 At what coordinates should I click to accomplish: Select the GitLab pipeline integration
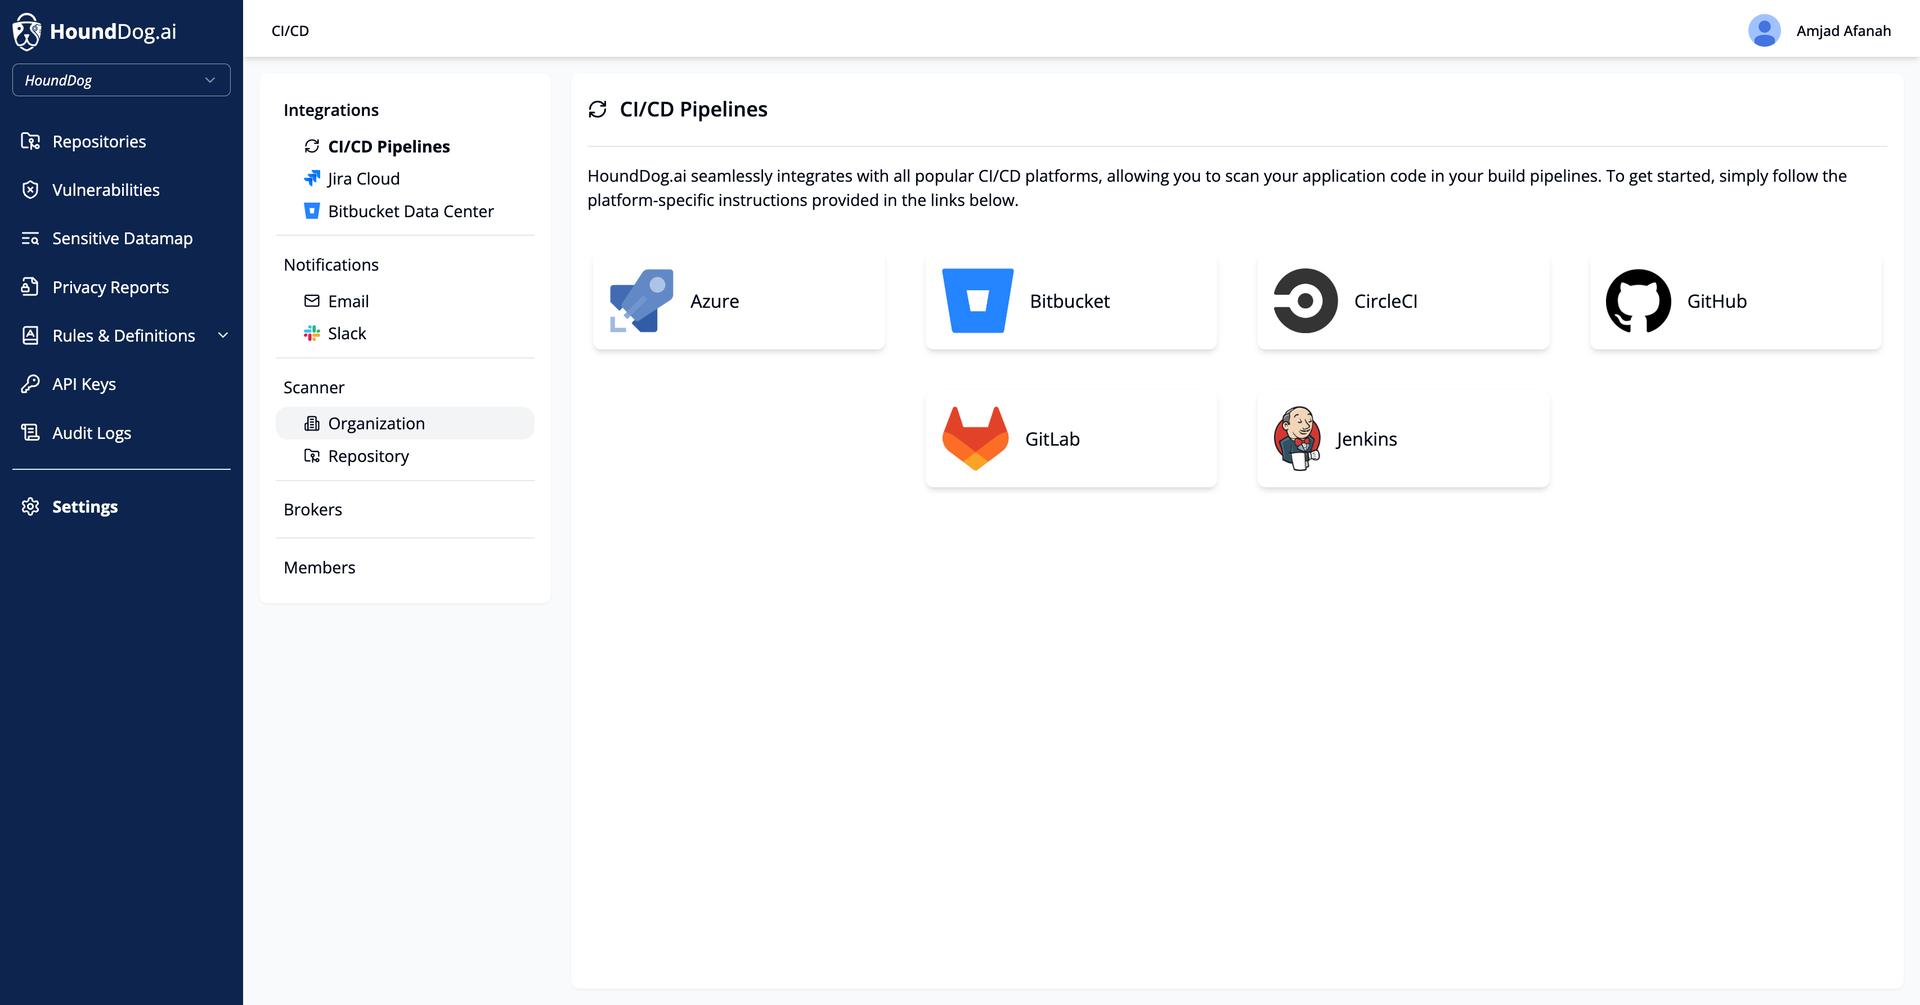tap(1070, 438)
